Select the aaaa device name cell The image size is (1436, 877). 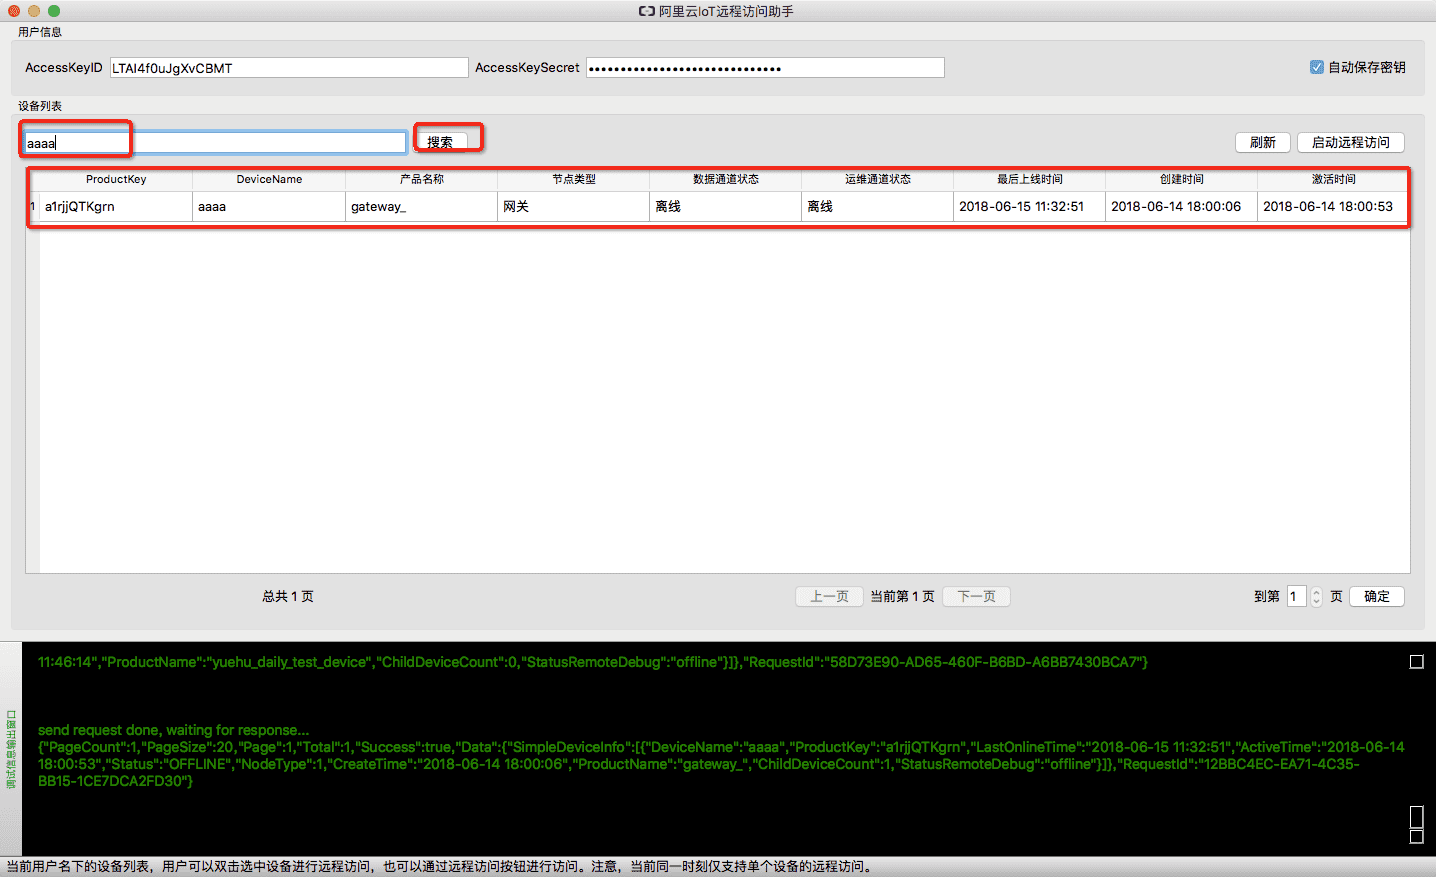pos(269,207)
